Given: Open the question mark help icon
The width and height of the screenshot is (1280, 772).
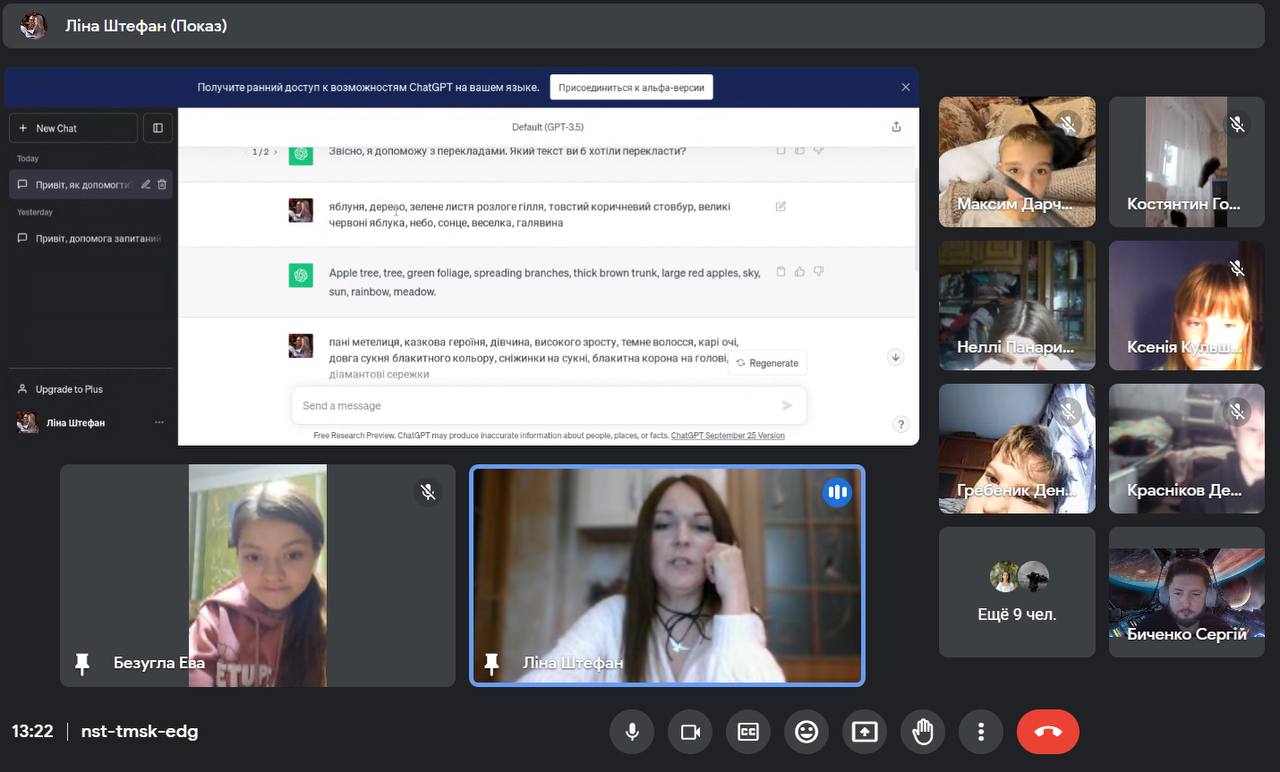Looking at the screenshot, I should coord(900,424).
